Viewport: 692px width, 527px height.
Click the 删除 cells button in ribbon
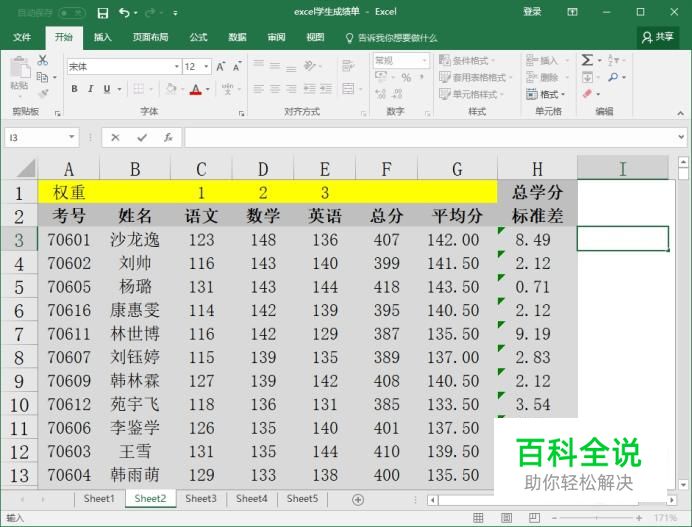[x=547, y=78]
